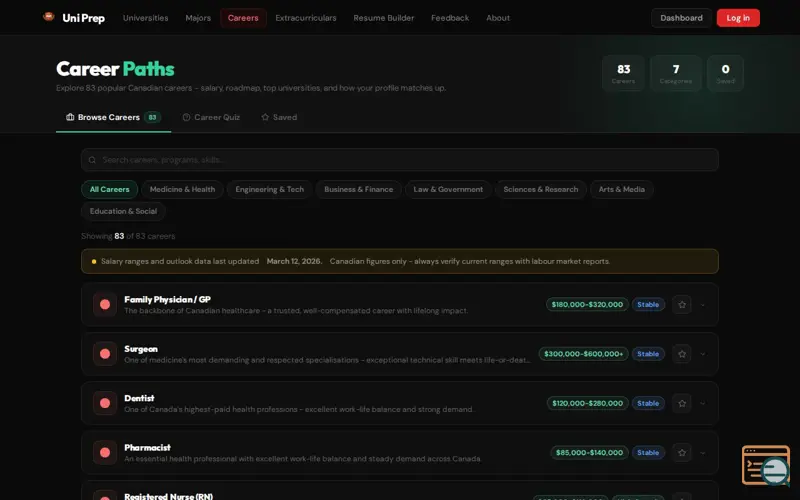Star the Pharmacist career
This screenshot has width=800, height=500.
tap(682, 453)
